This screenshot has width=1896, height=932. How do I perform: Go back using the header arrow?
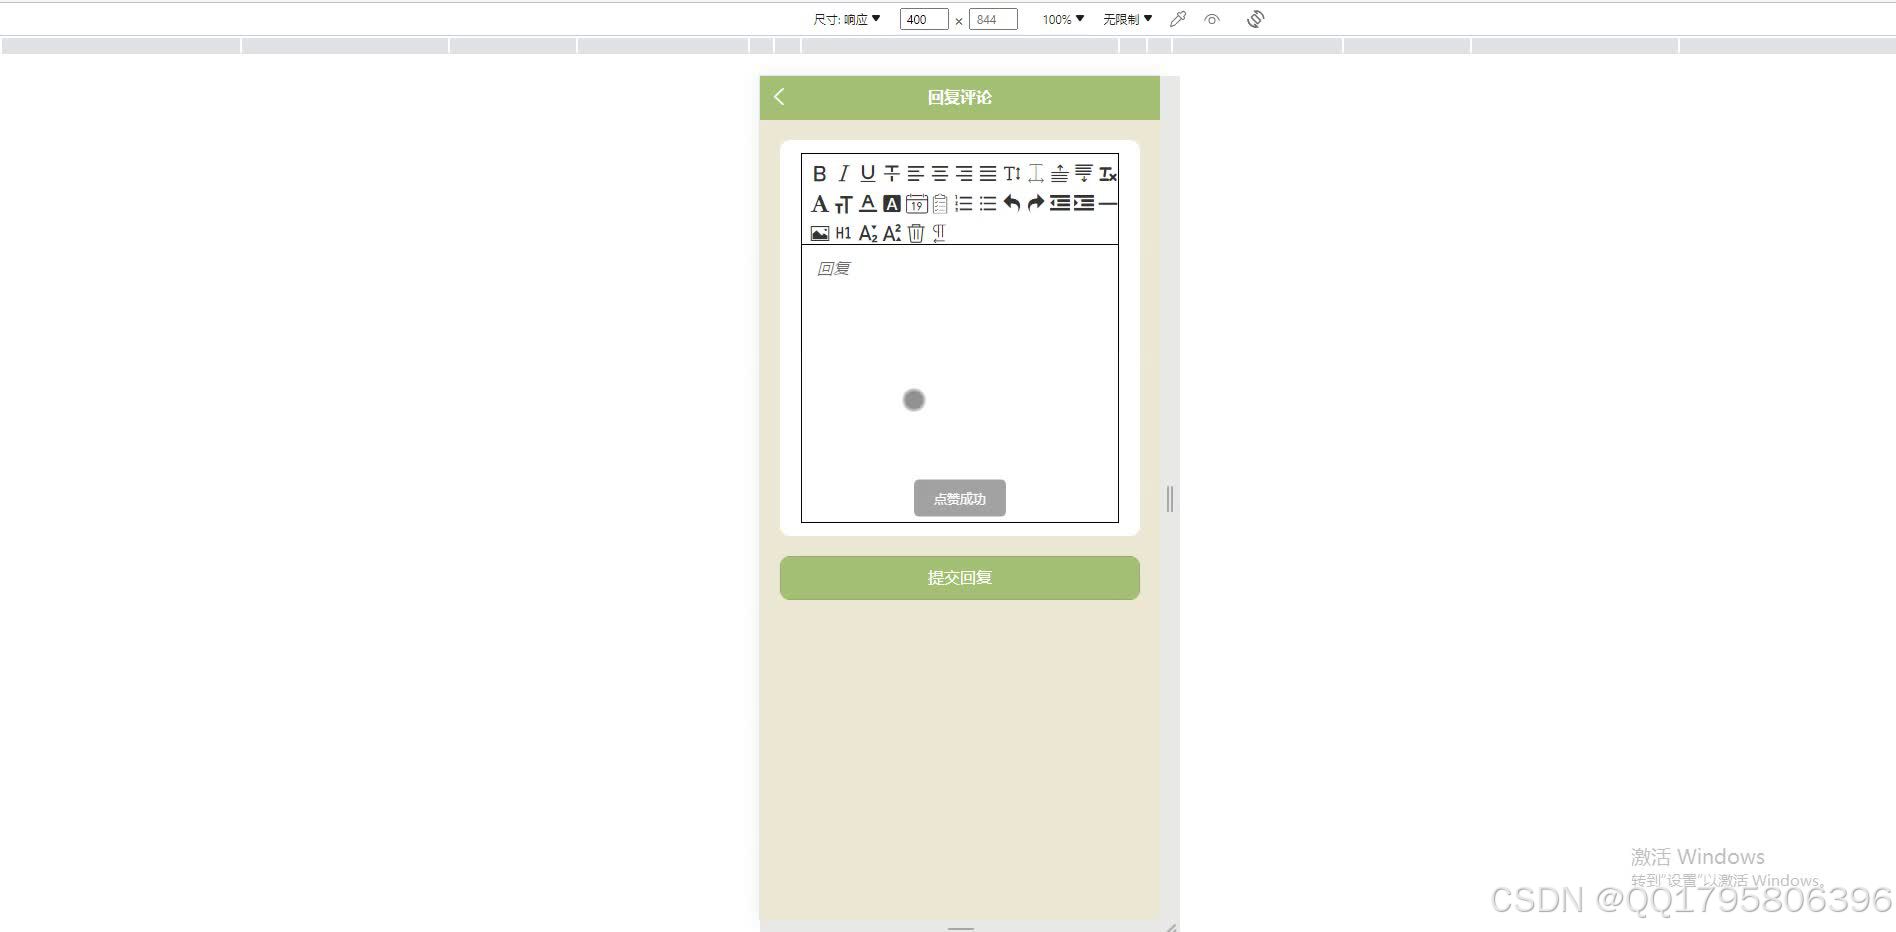point(779,97)
